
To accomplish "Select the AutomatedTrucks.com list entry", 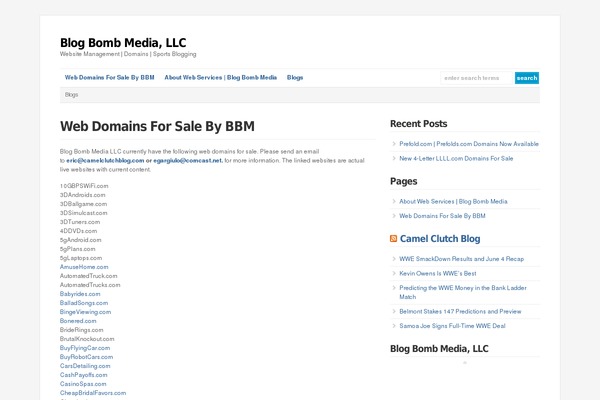I will tap(90, 285).
